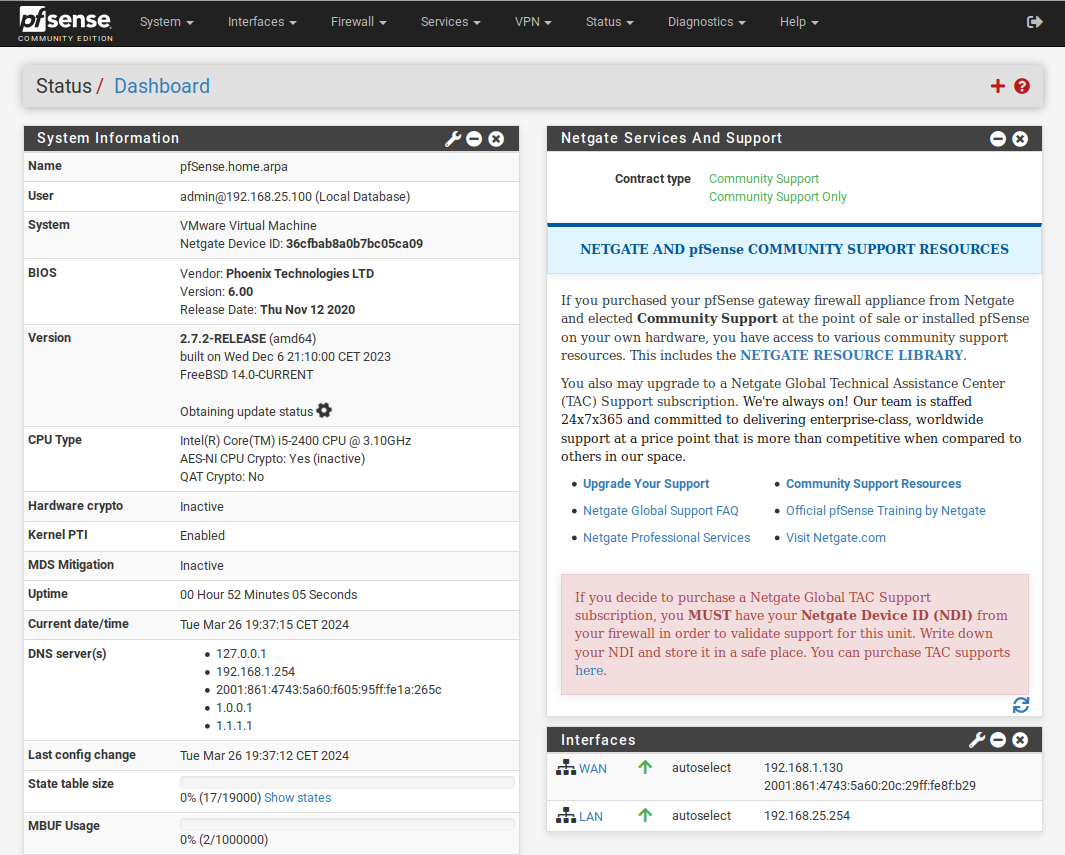Open the Services menu
This screenshot has width=1065, height=855.
(450, 22)
